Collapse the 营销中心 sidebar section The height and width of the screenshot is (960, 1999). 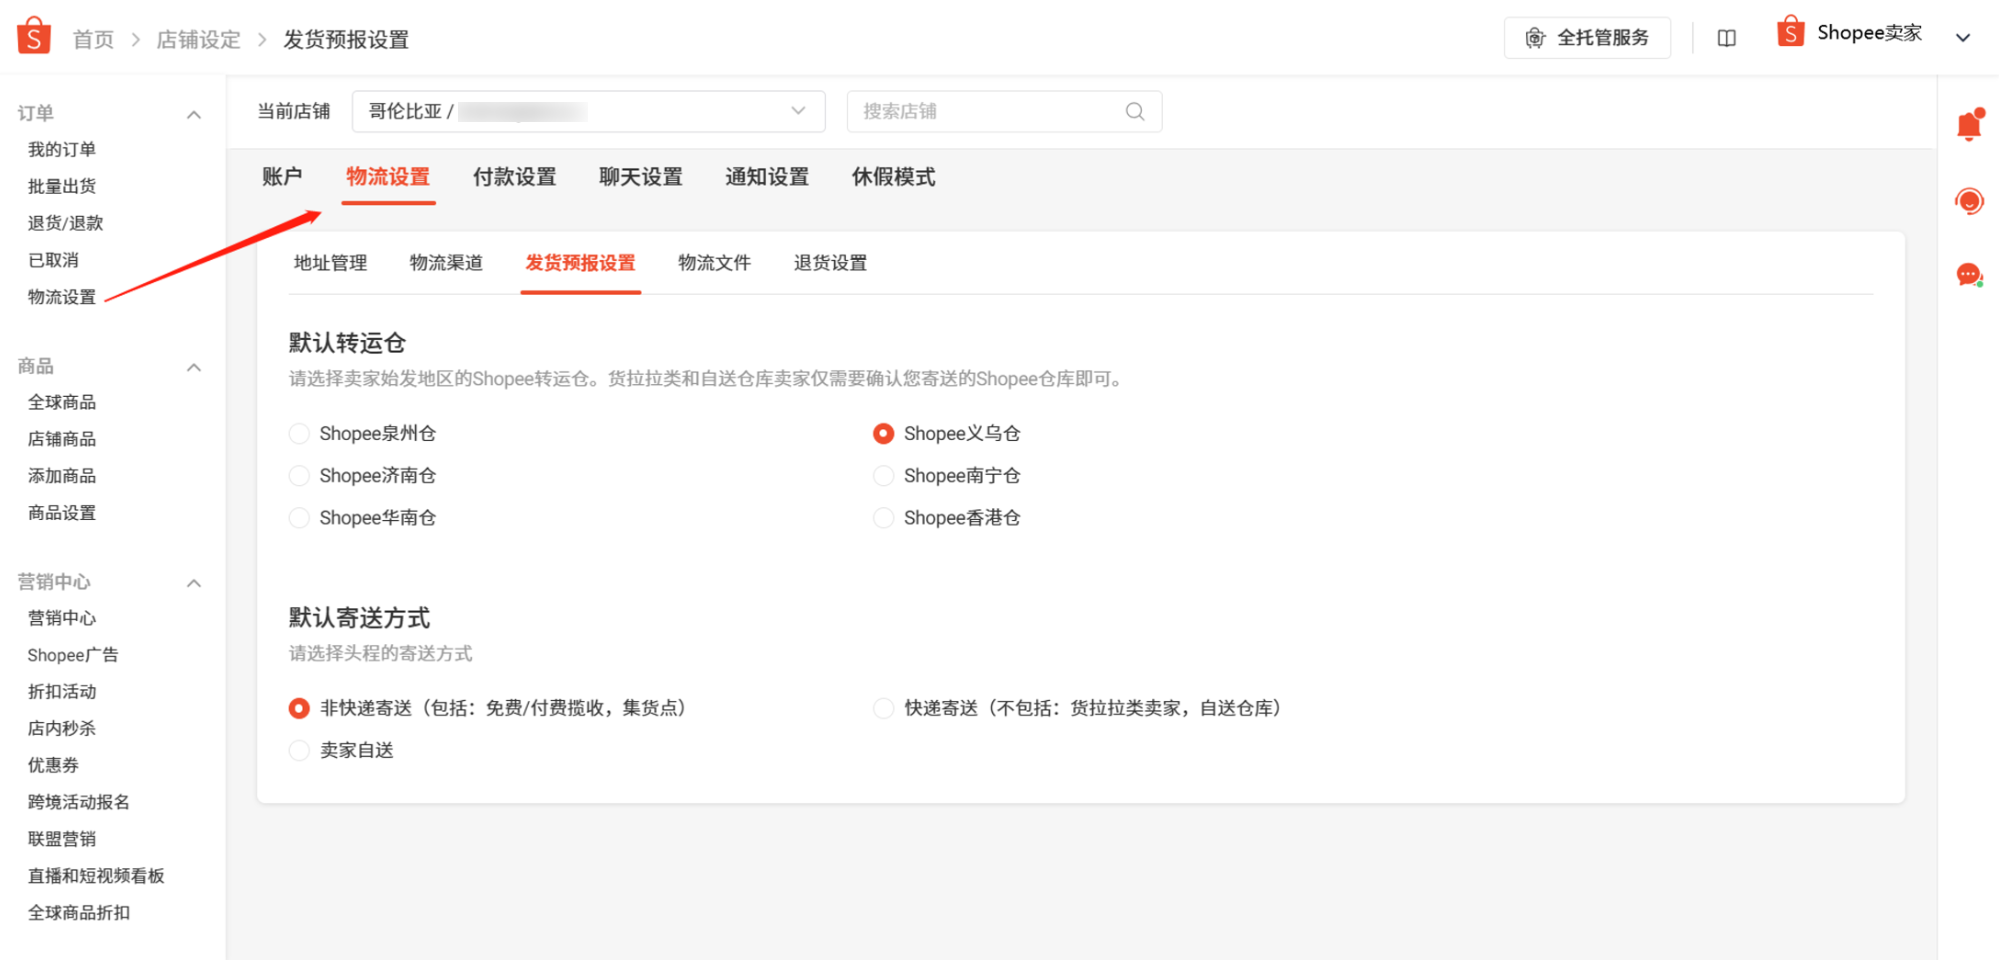coord(194,583)
